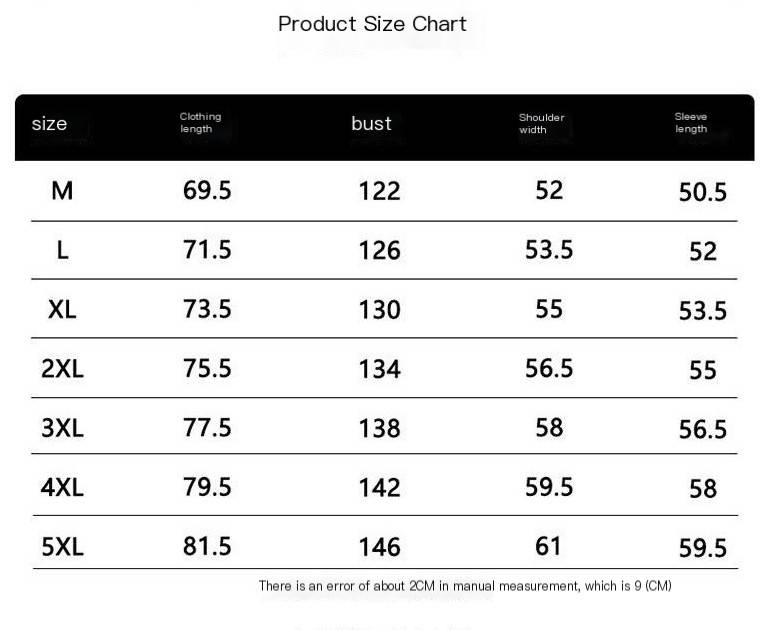This screenshot has width=767, height=630.
Task: Click the 50.5 sleeve length value
Action: tap(702, 192)
